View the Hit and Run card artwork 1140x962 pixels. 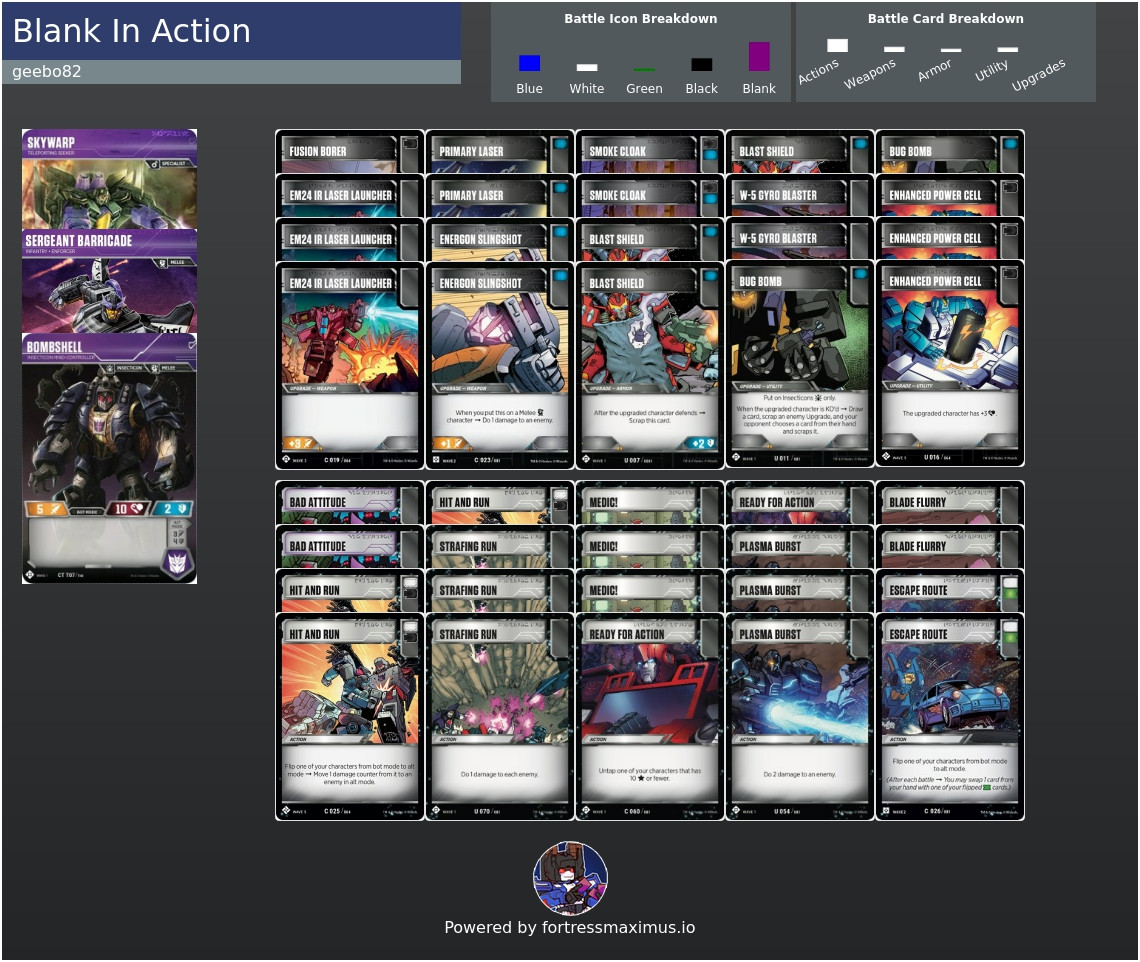click(350, 690)
